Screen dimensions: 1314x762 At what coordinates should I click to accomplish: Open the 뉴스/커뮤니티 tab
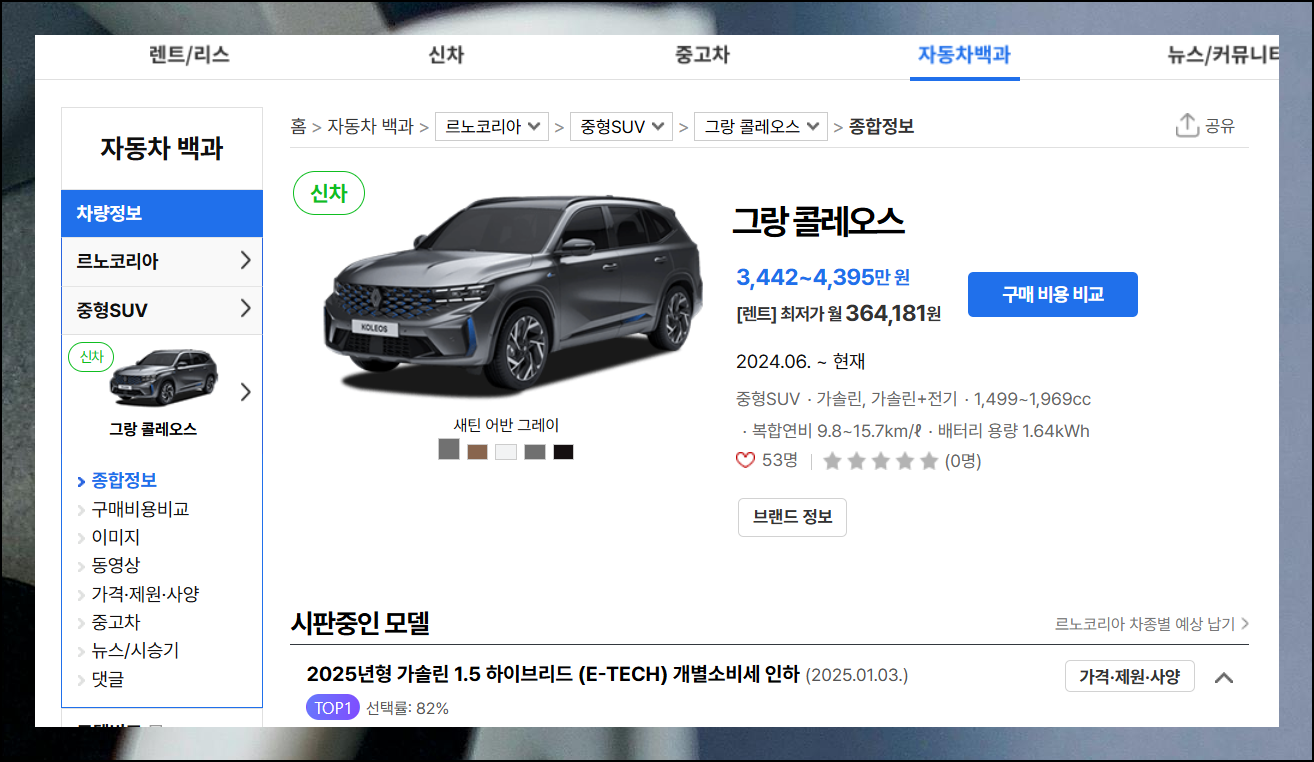tap(1223, 55)
